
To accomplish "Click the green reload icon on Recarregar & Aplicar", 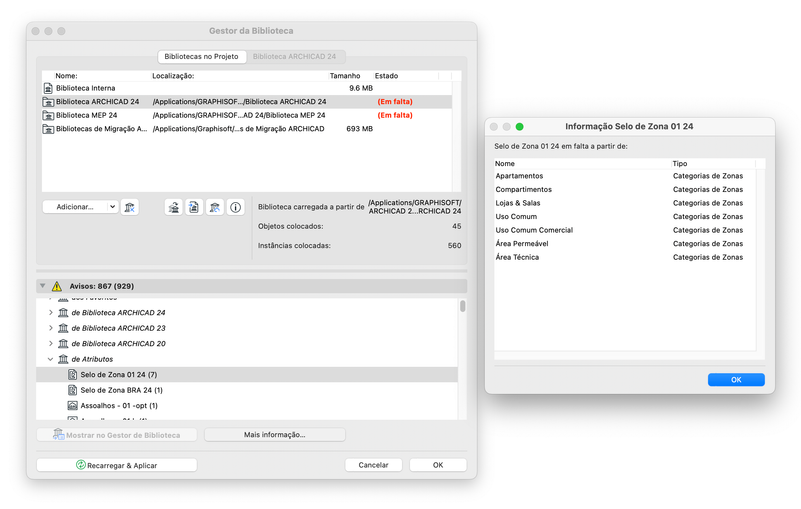I will (x=80, y=465).
